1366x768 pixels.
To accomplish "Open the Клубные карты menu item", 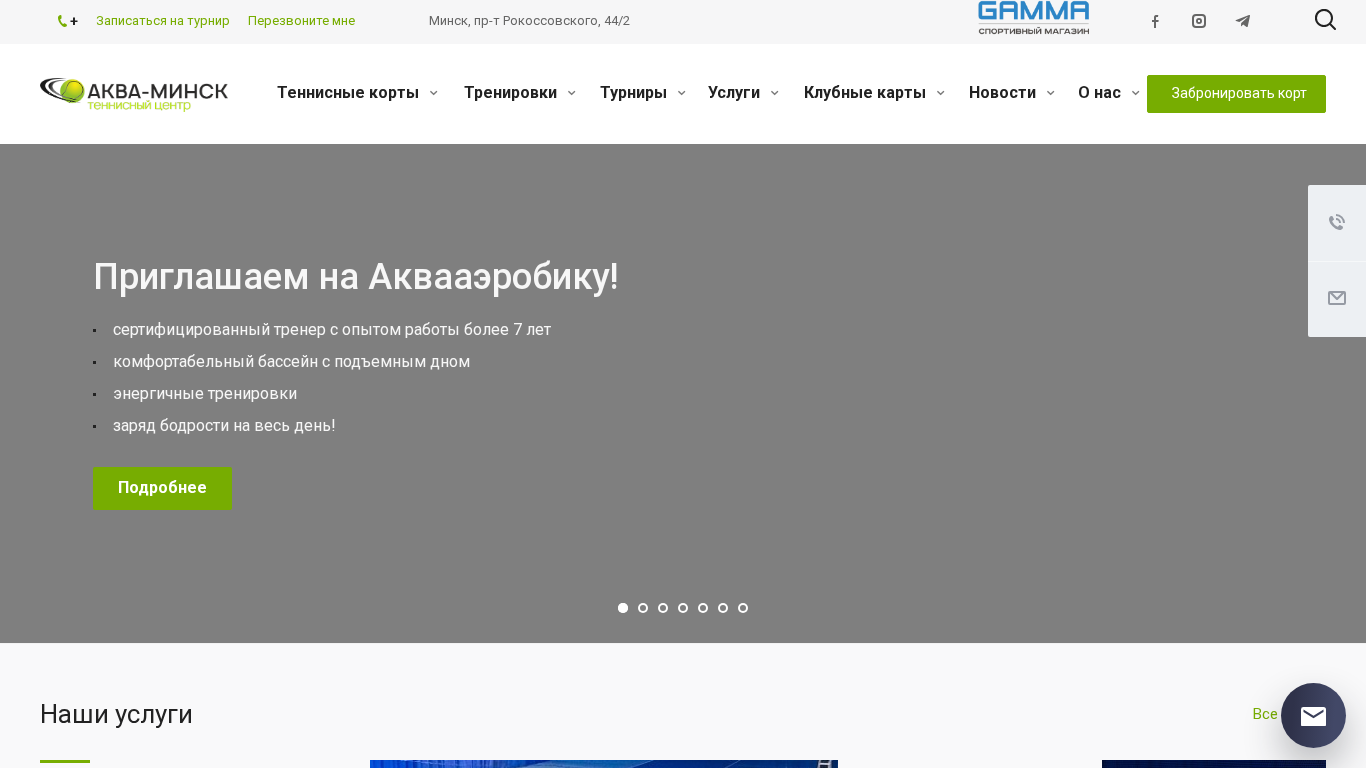I will click(865, 93).
